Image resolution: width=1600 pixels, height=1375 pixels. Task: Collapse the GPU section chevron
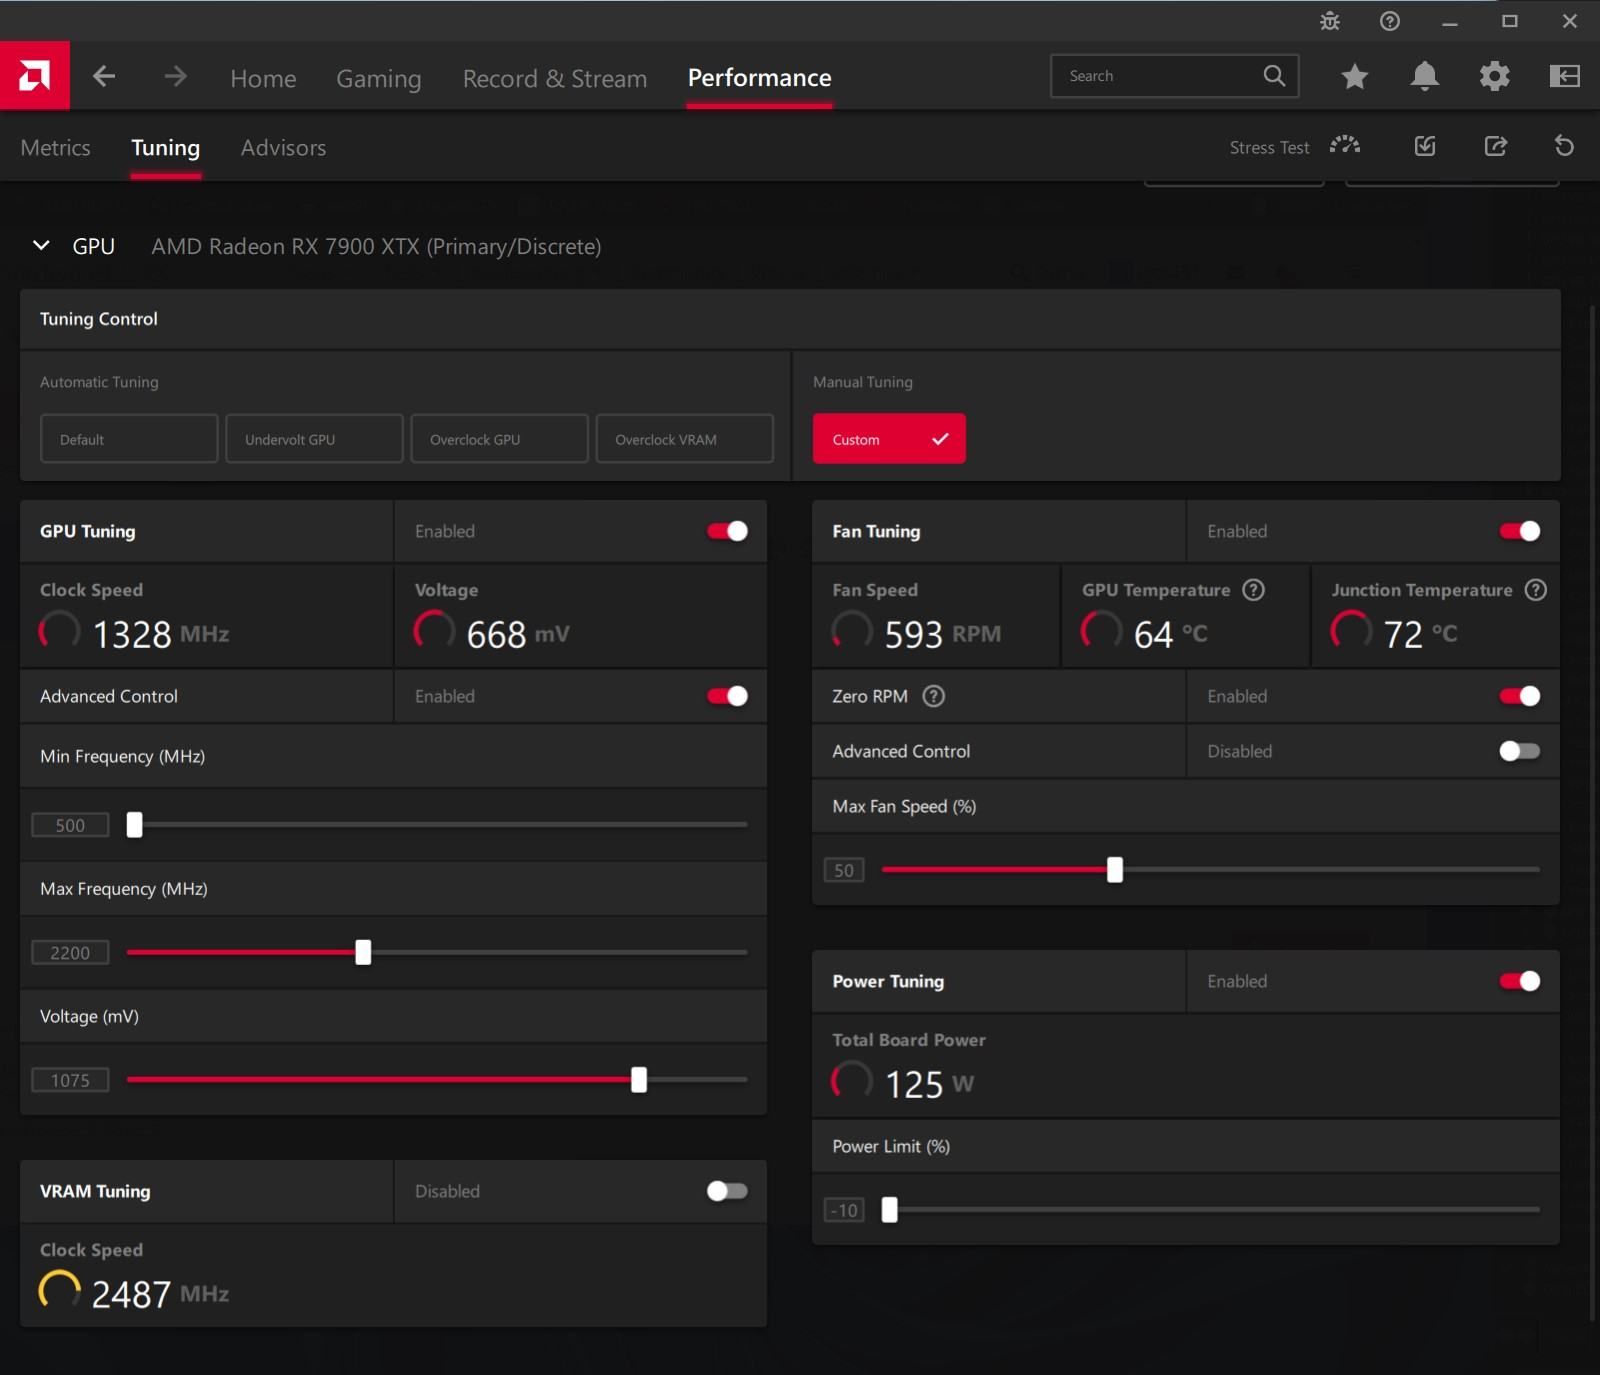41,245
